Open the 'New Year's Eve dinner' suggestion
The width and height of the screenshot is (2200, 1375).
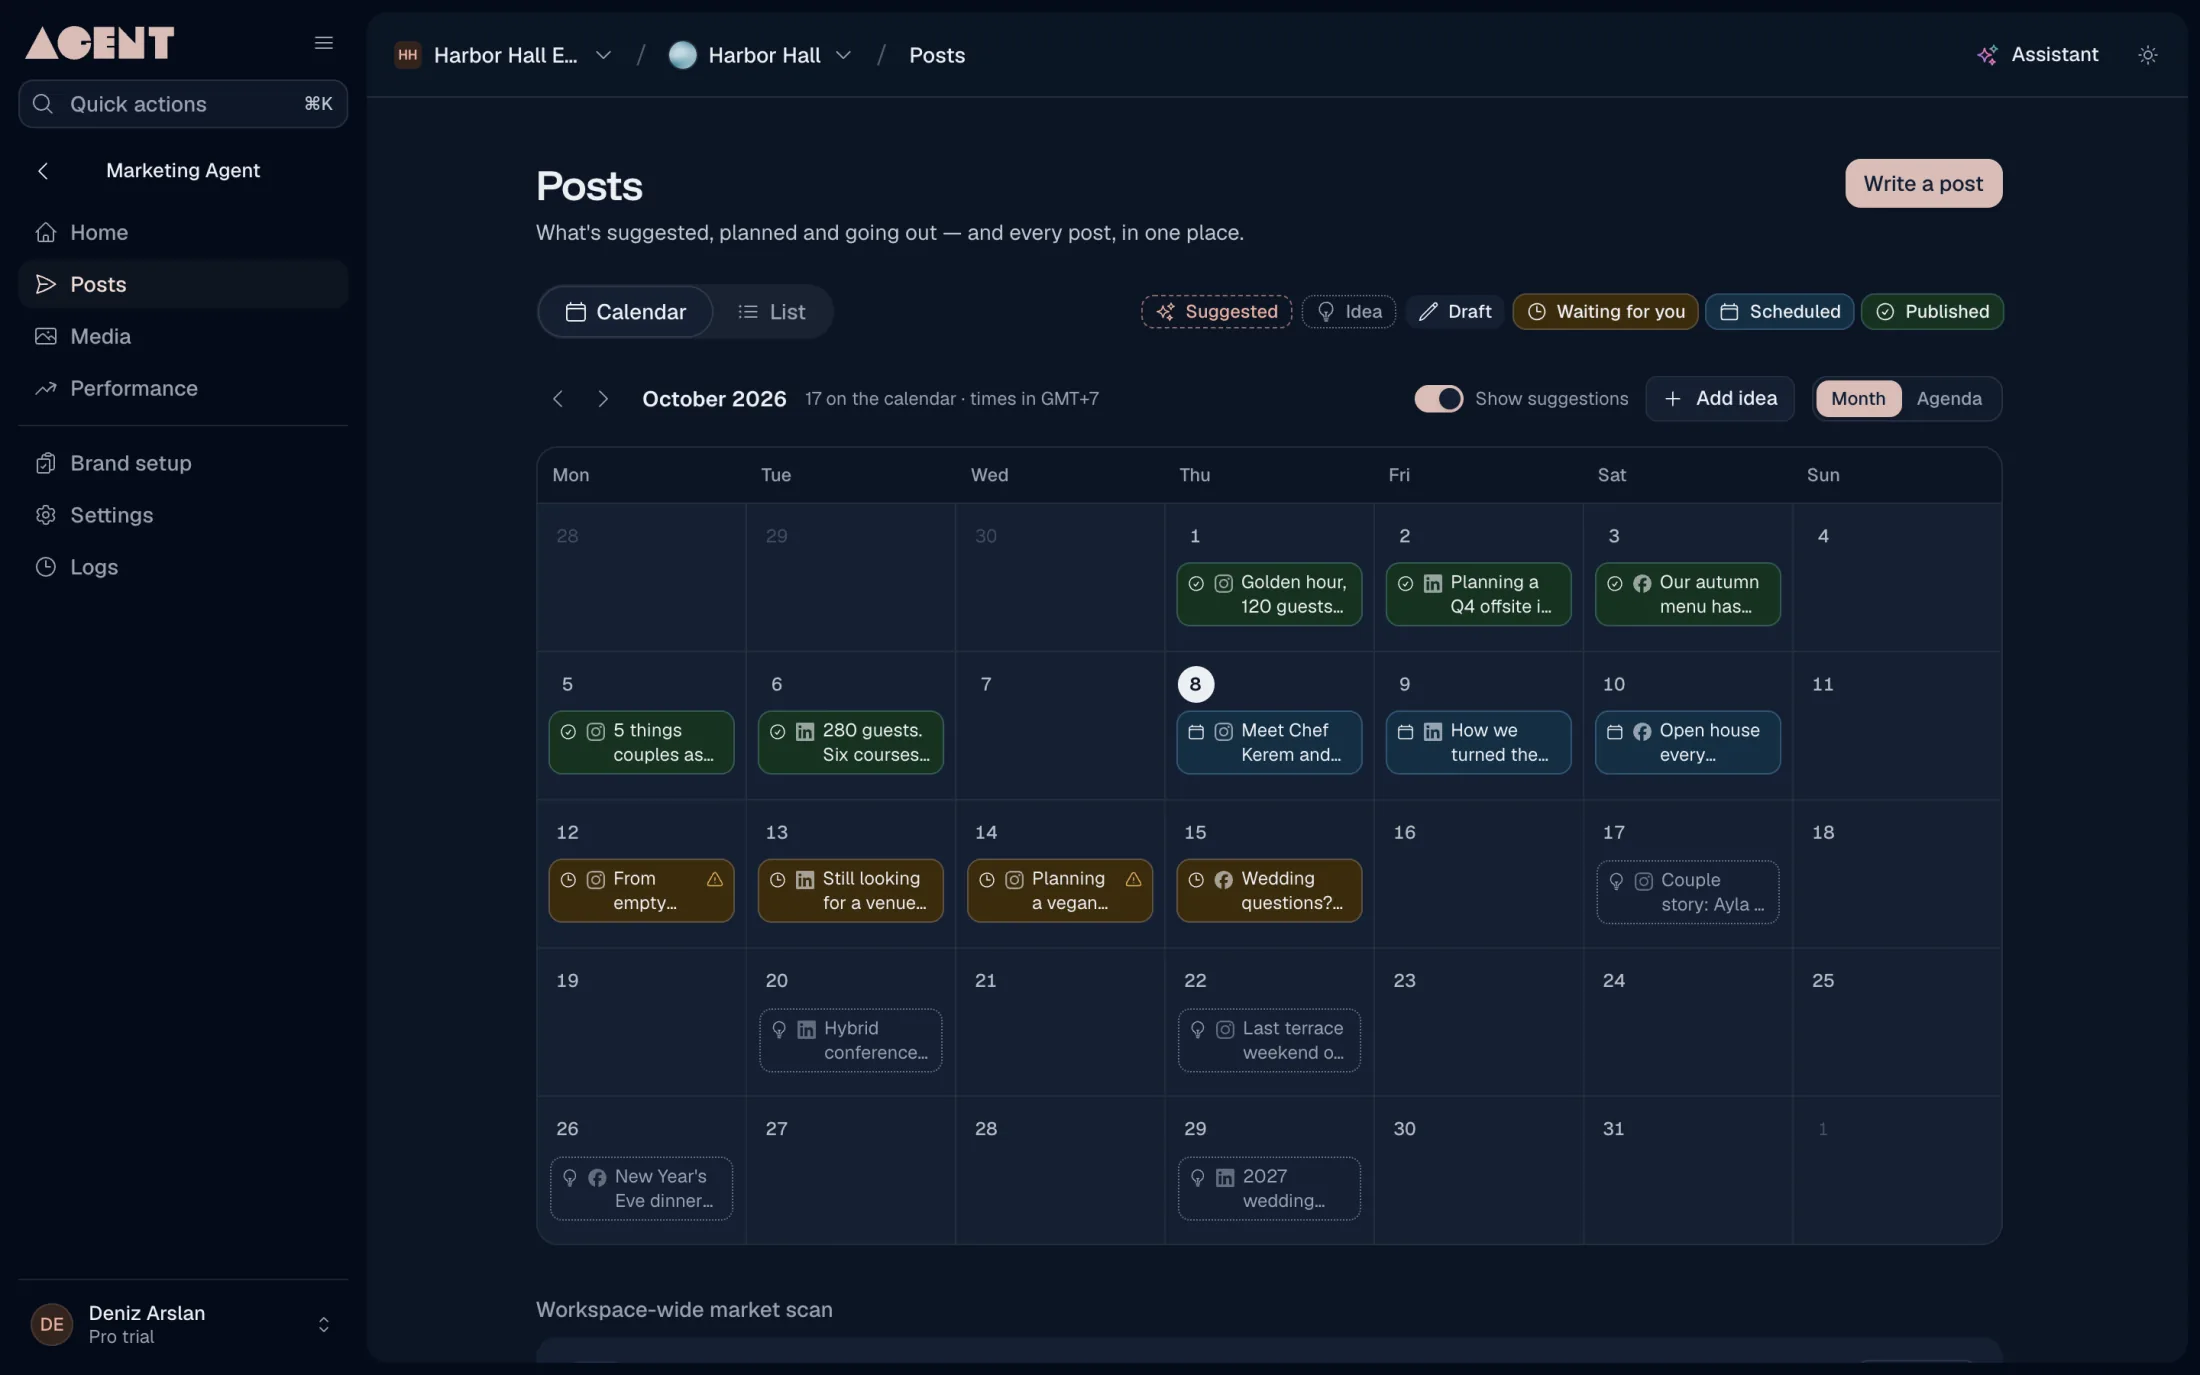point(641,1189)
